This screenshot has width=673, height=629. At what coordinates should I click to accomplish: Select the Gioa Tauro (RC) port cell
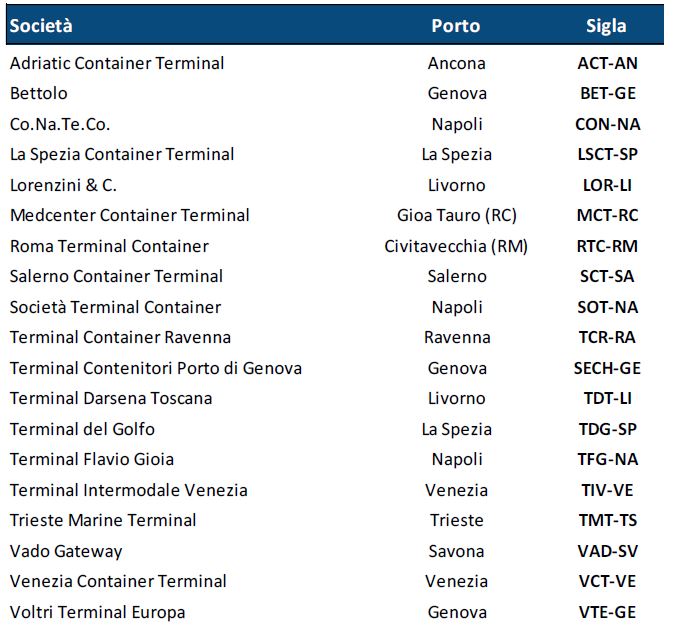pyautogui.click(x=457, y=215)
